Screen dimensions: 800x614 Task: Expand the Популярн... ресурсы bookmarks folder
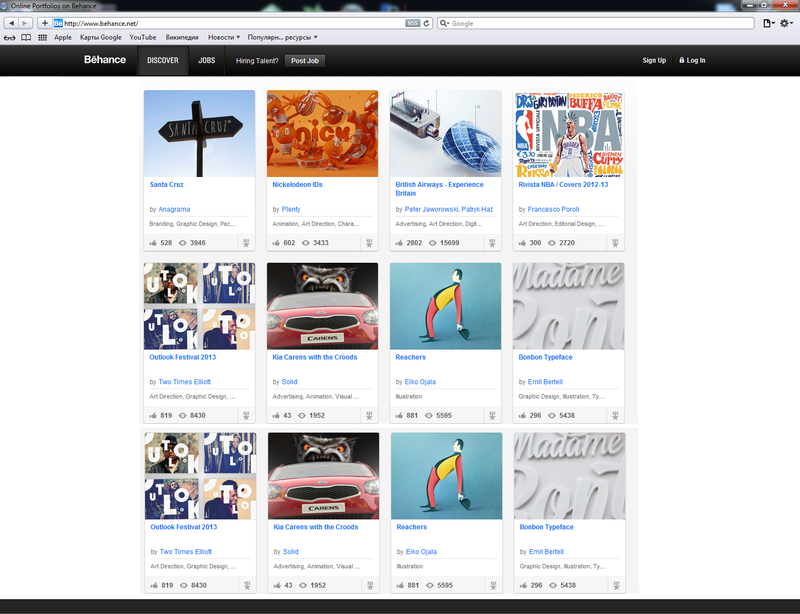coord(283,37)
